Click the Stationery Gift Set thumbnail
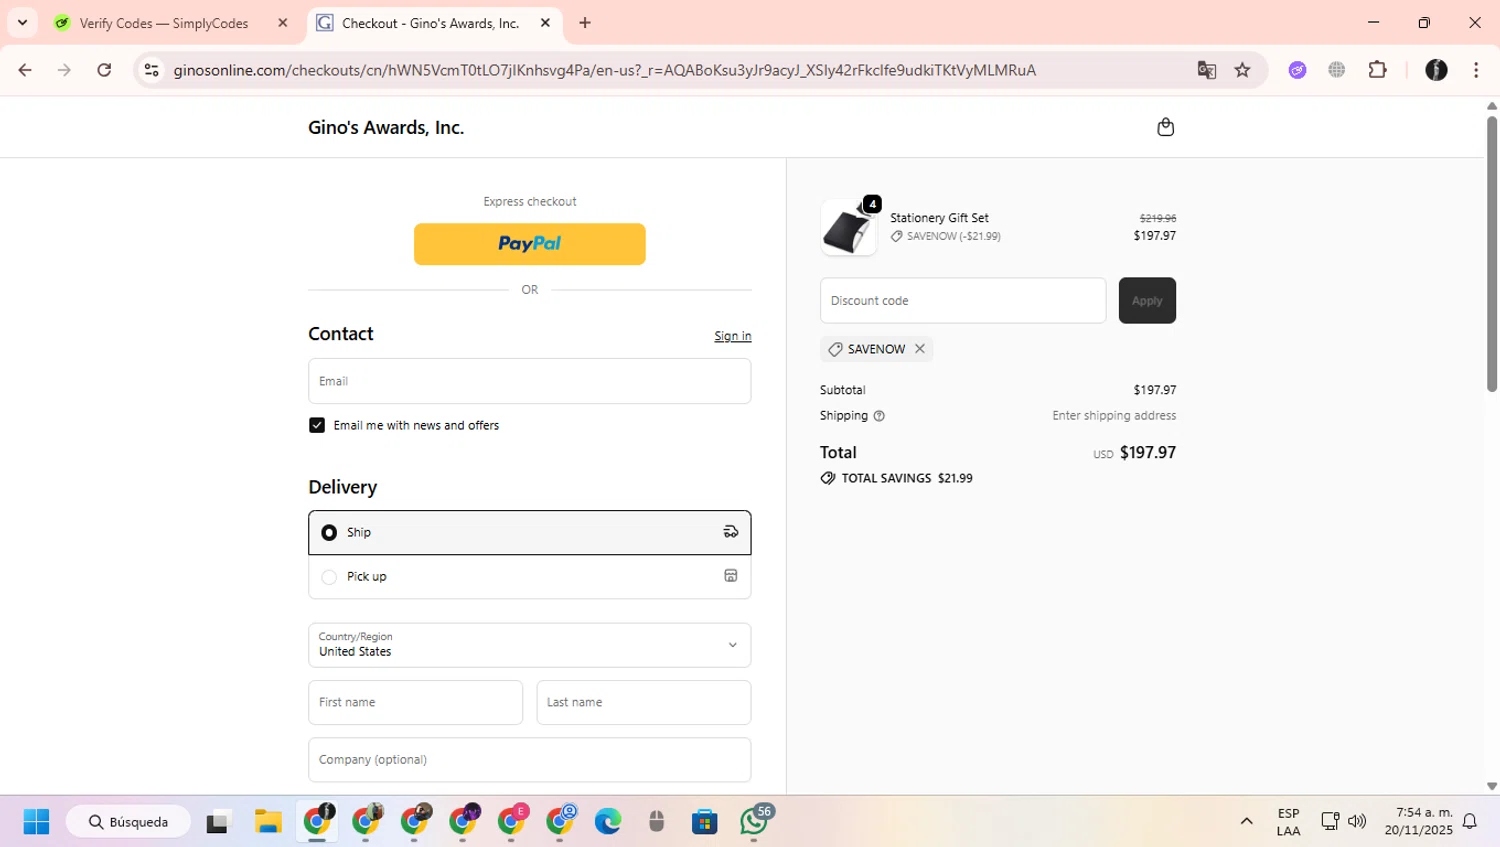The width and height of the screenshot is (1500, 847). pos(849,228)
